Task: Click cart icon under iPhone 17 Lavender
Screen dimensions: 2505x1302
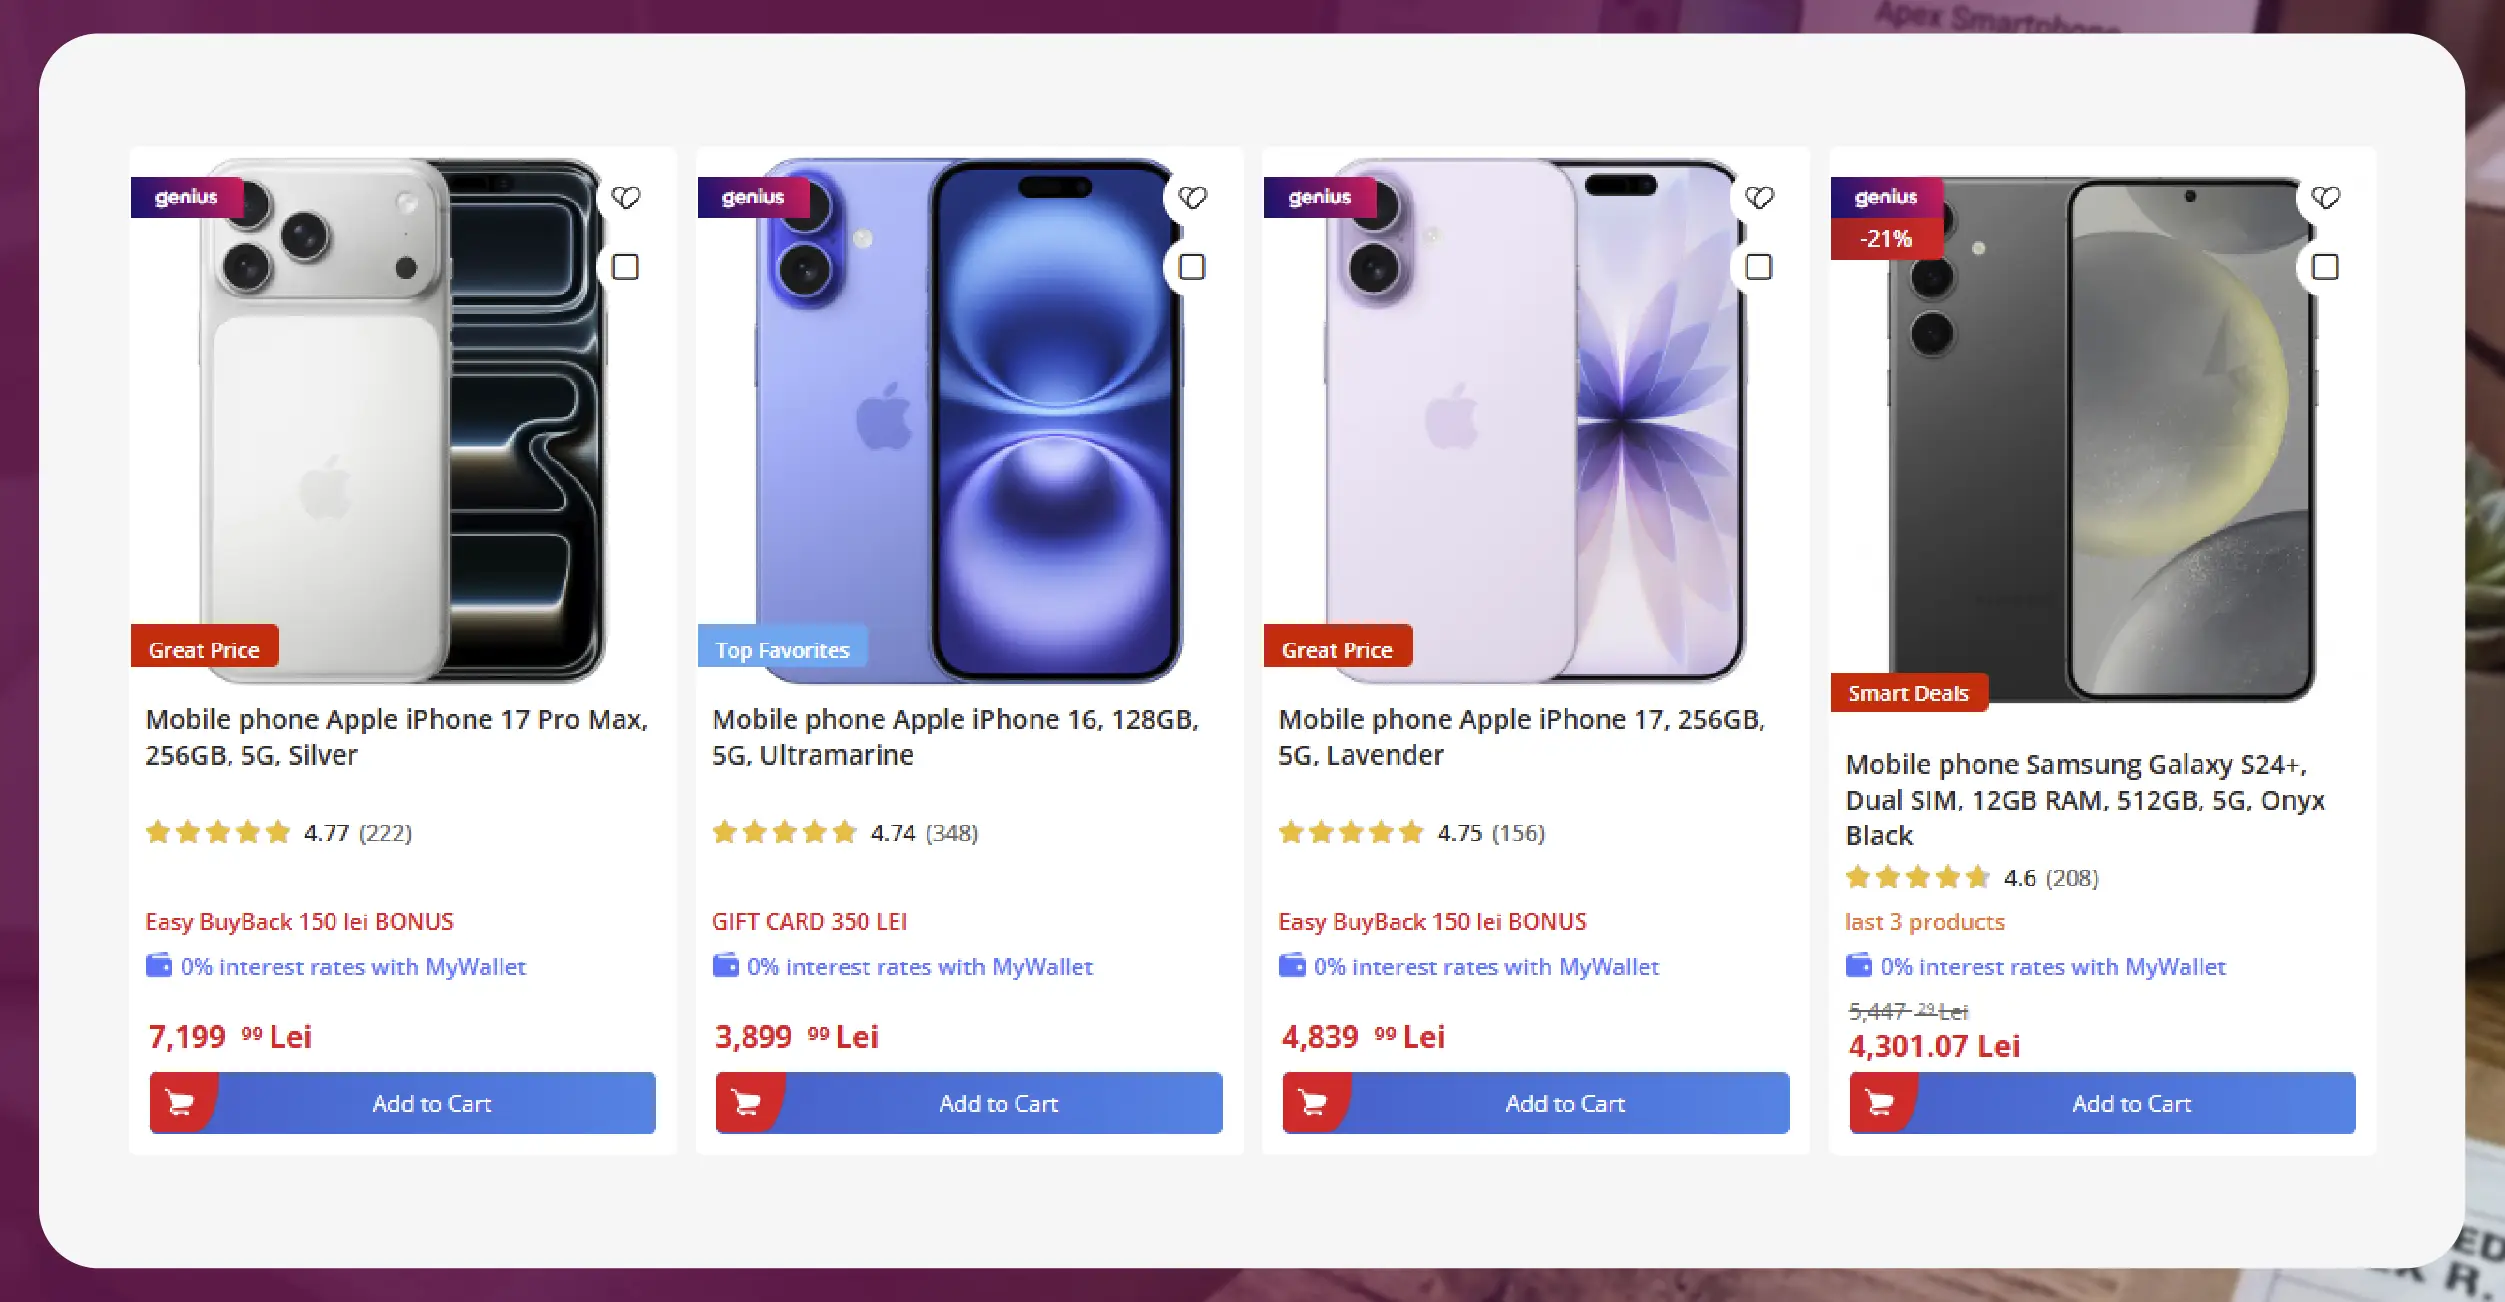Action: click(x=1314, y=1103)
